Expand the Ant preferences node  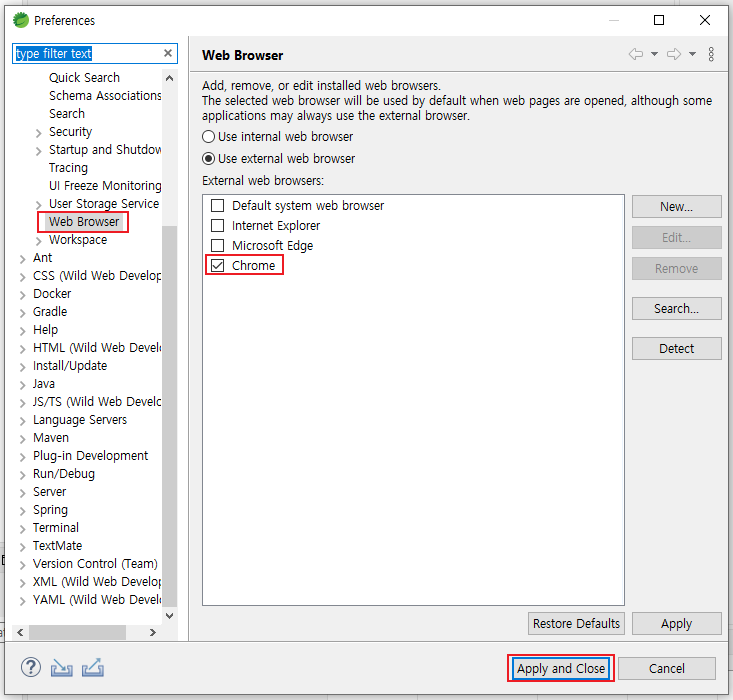(x=22, y=259)
